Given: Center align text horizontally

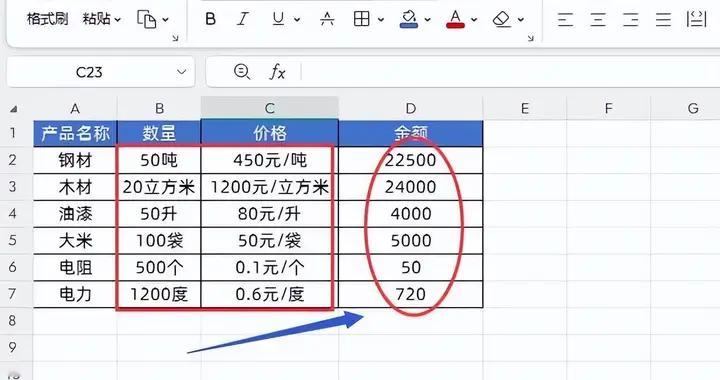Looking at the screenshot, I should (598, 19).
